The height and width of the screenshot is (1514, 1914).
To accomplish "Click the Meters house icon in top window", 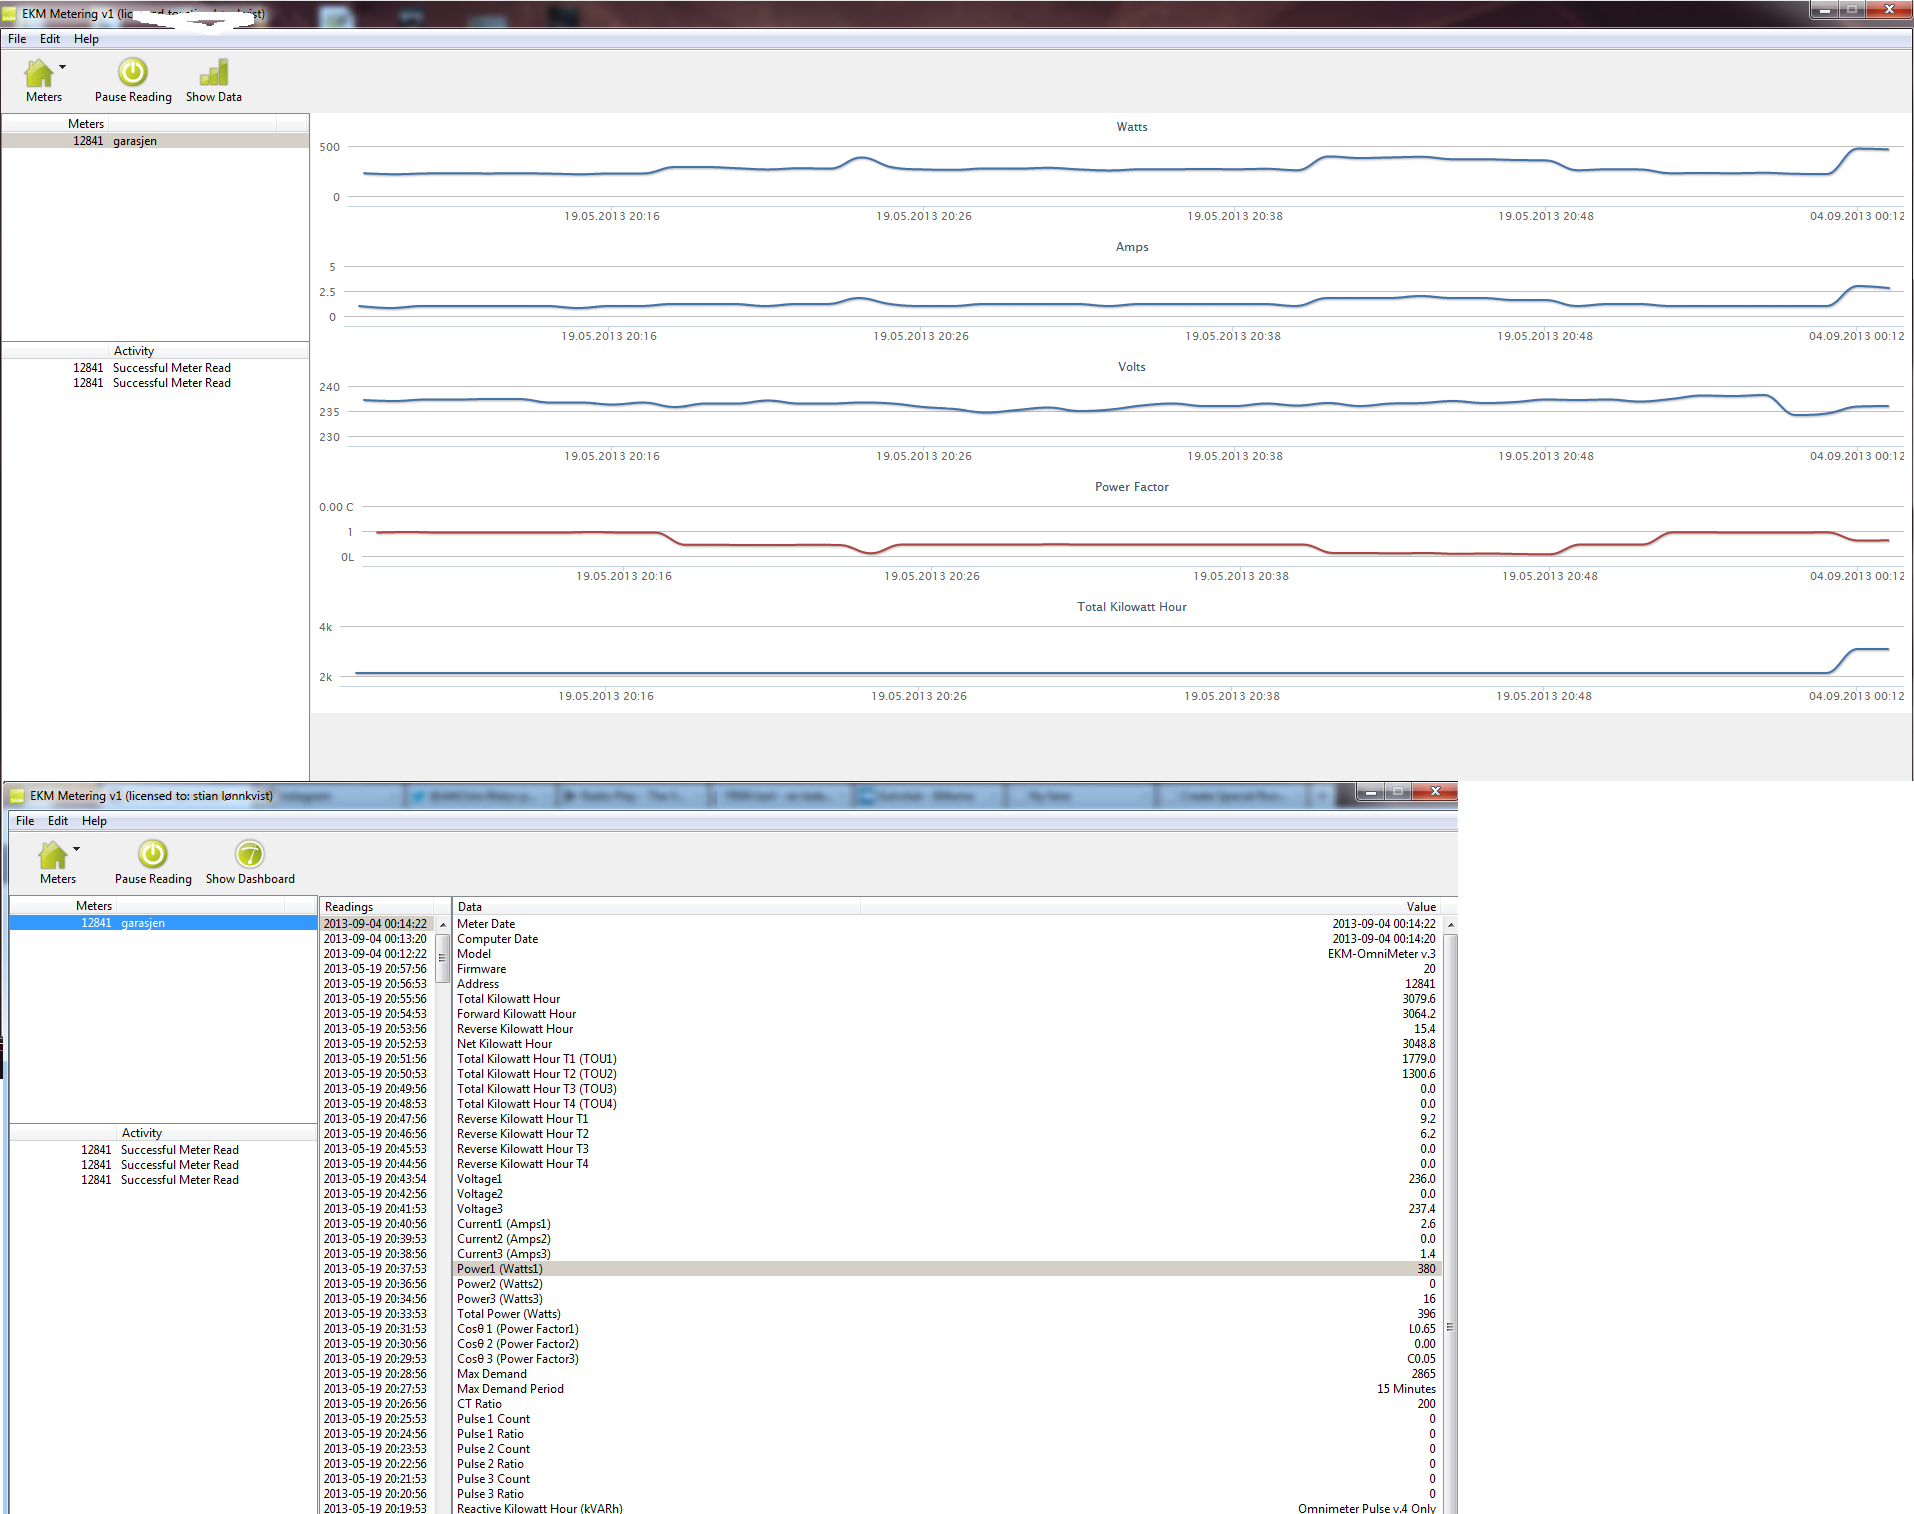I will pos(39,74).
